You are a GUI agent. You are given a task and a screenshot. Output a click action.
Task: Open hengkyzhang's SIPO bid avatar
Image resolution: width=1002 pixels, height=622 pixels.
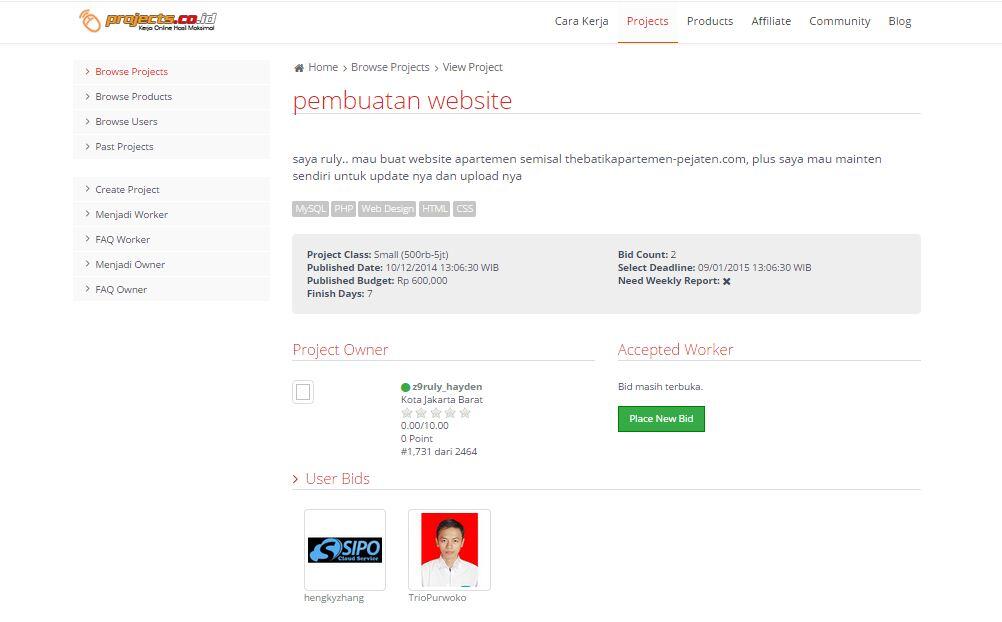(345, 550)
